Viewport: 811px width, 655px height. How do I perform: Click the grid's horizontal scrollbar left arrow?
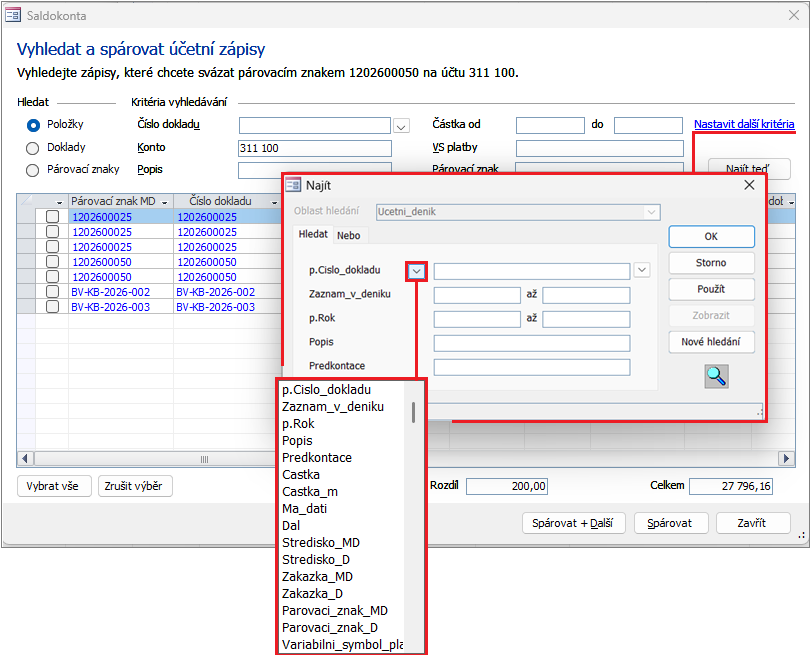pos(25,458)
